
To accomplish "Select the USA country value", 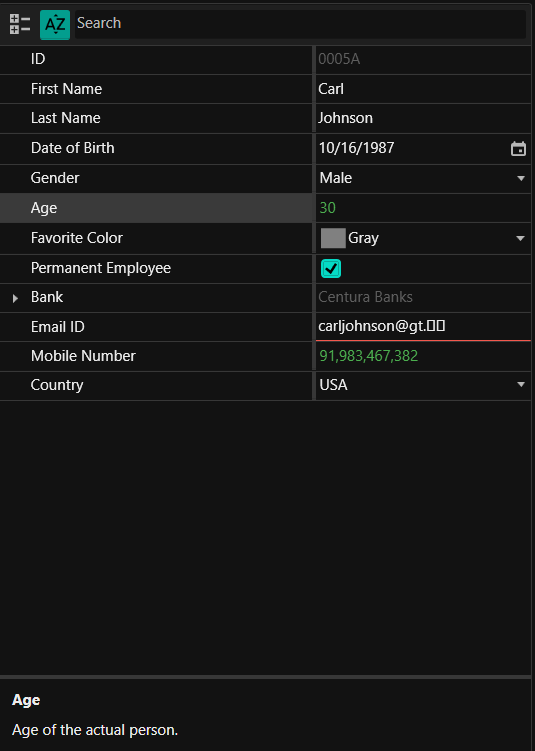I will pos(333,385).
